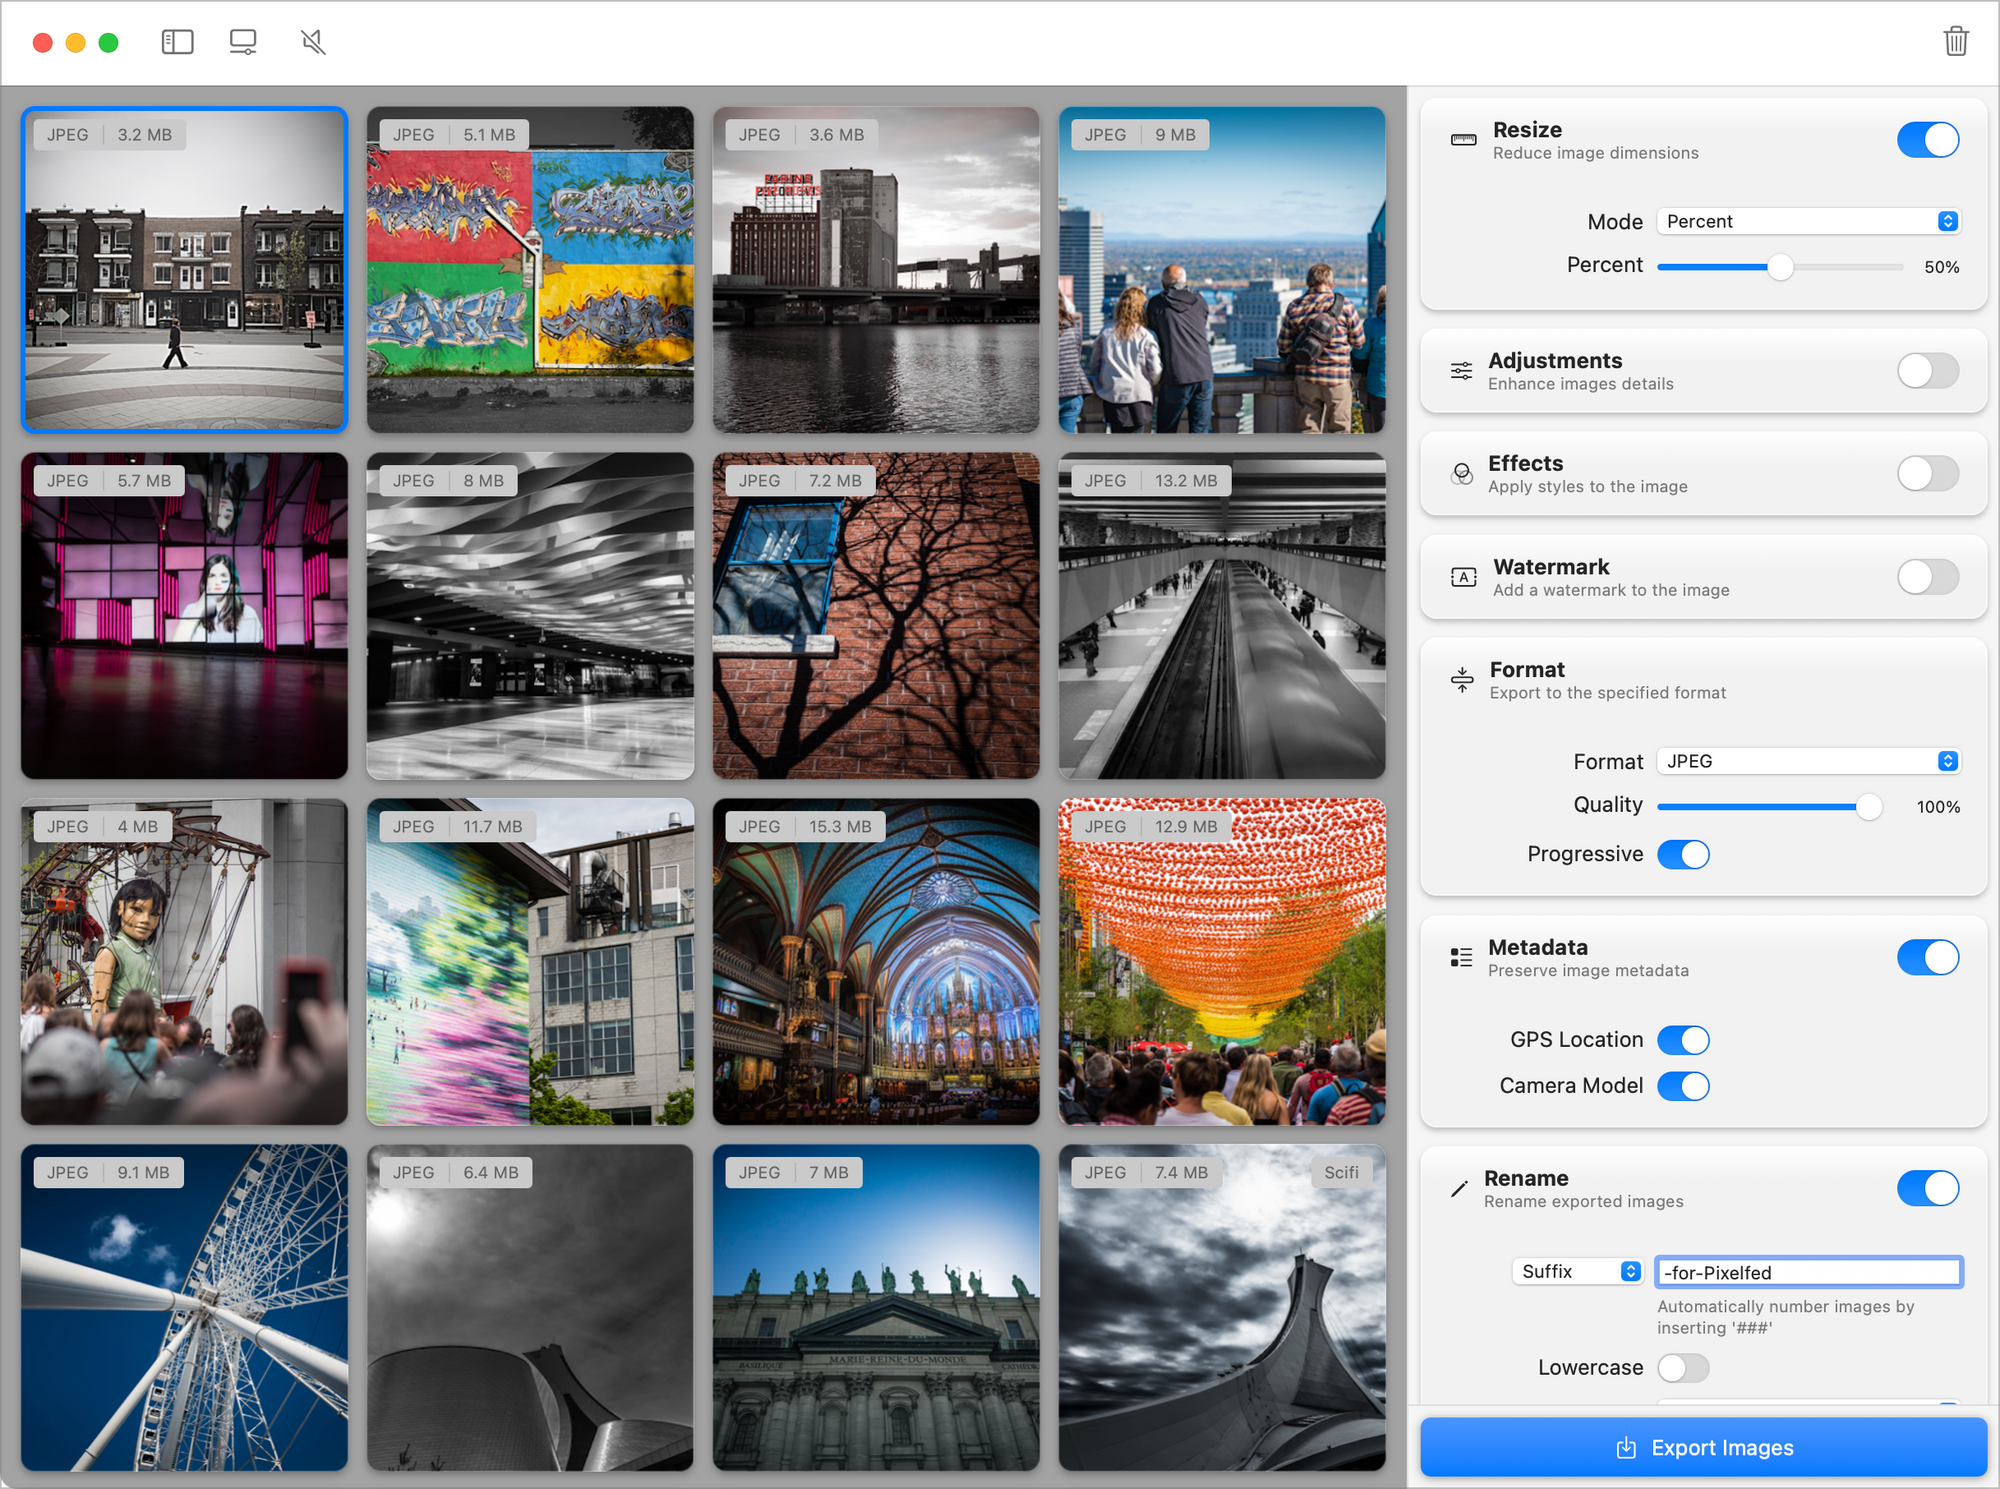Toggle the sidebar icon in the titlebar
Image resolution: width=2000 pixels, height=1489 pixels.
click(176, 41)
